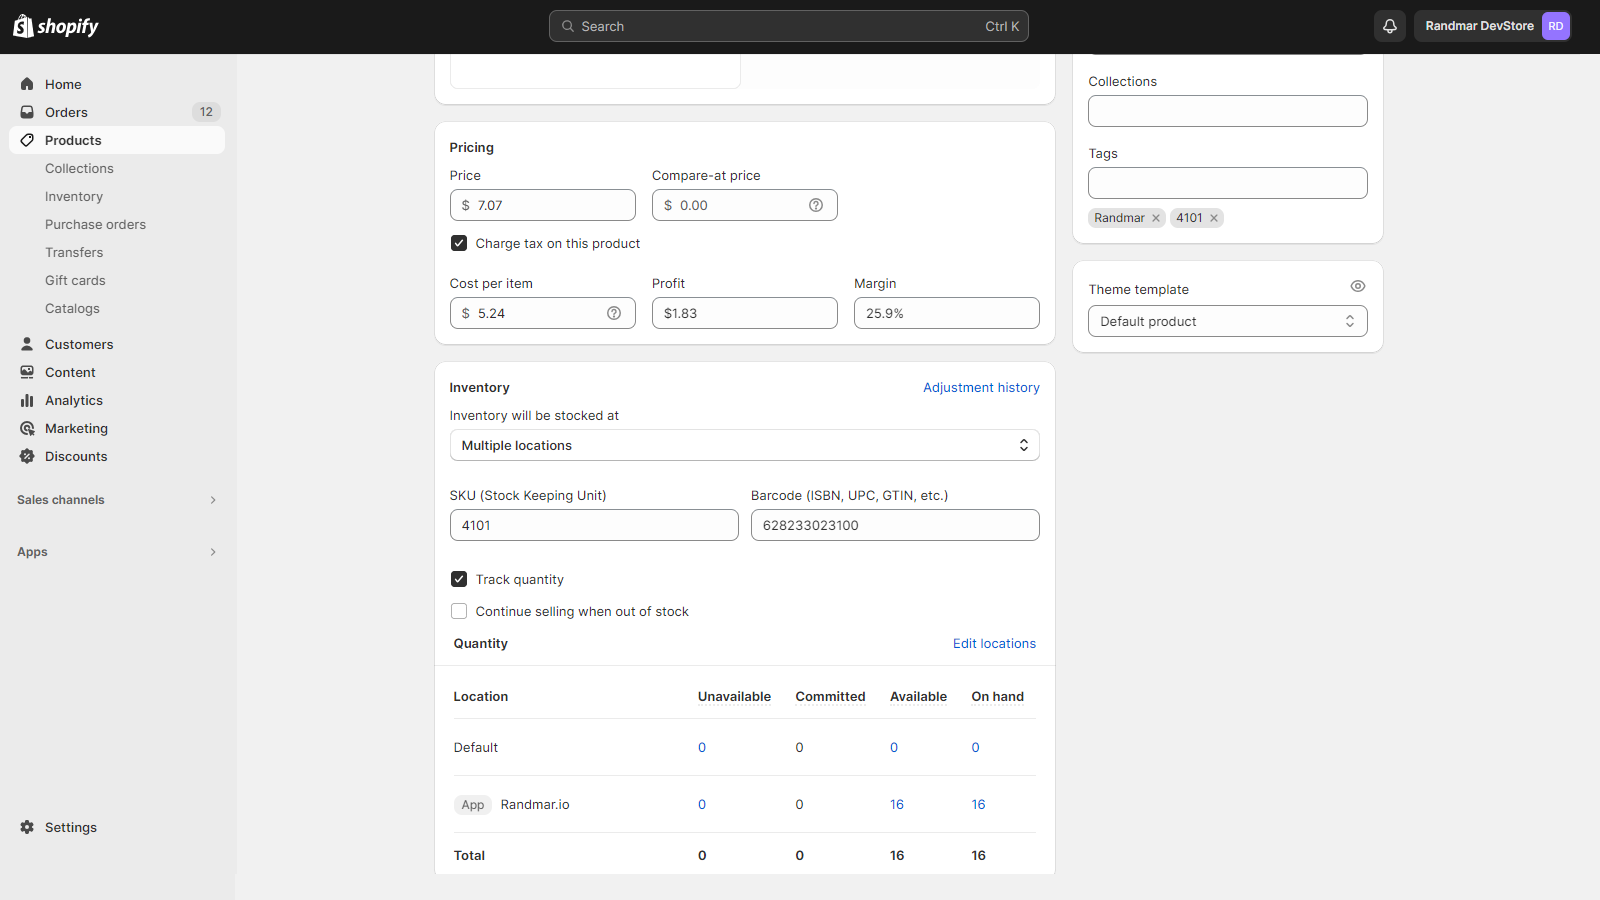Click Randmar.io unavailable quantity 0

coord(702,804)
